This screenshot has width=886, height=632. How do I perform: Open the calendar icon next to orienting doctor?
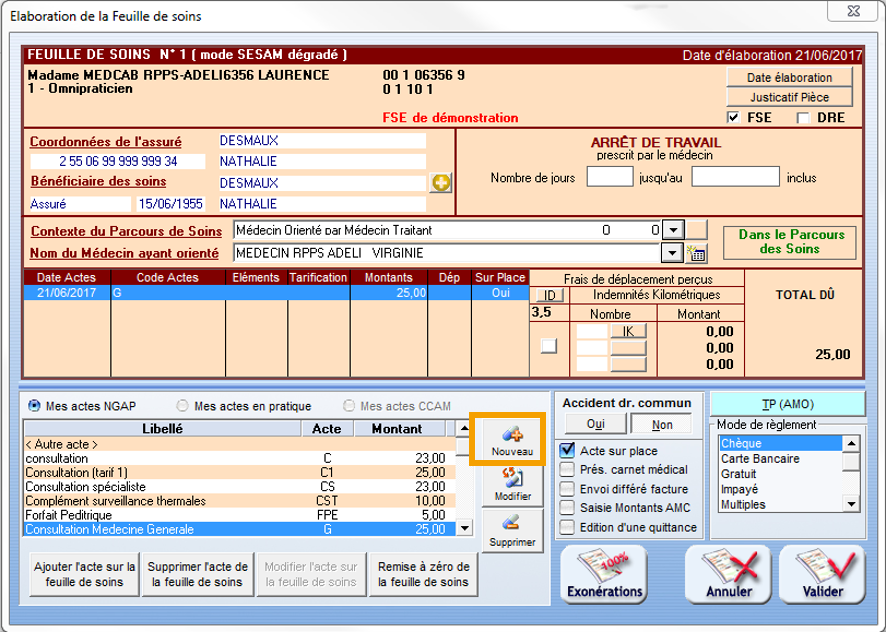696,253
